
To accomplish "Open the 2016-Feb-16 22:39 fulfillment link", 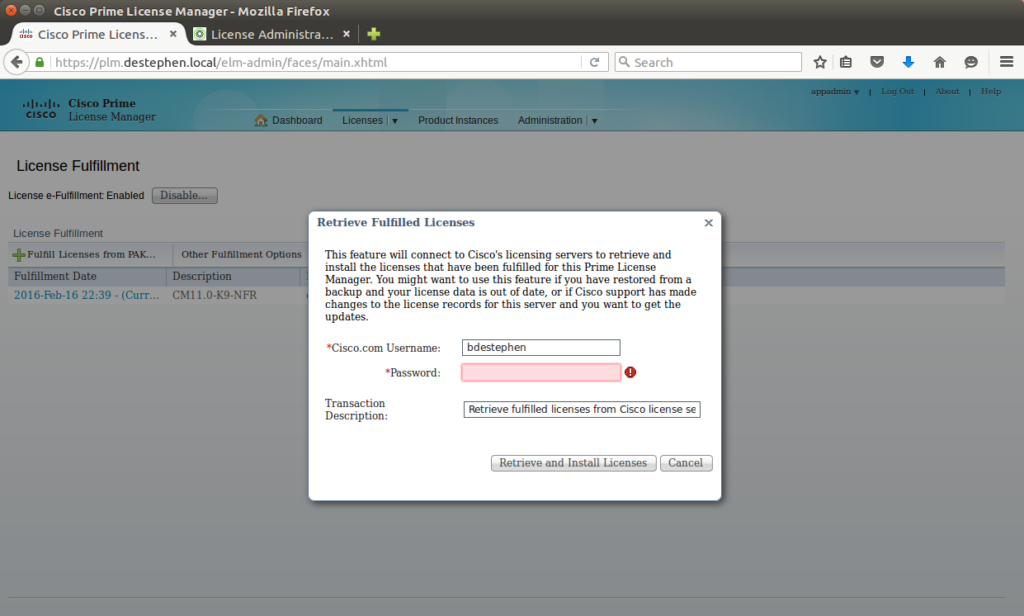I will click(x=86, y=295).
